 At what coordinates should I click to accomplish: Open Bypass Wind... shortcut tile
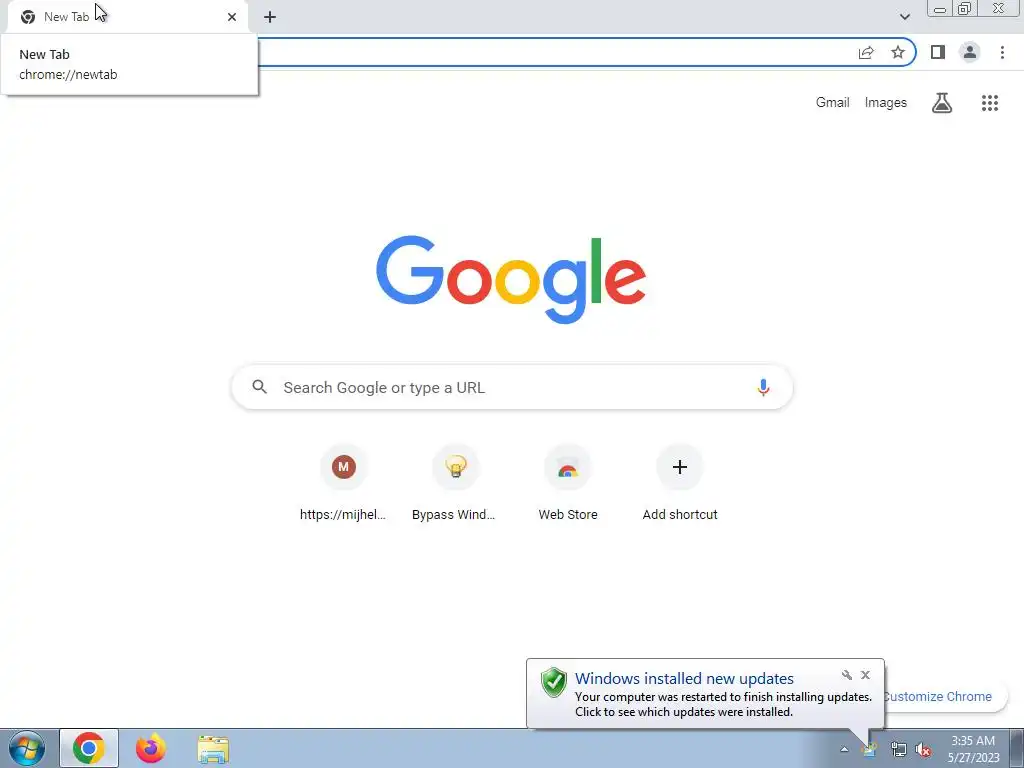tap(455, 483)
